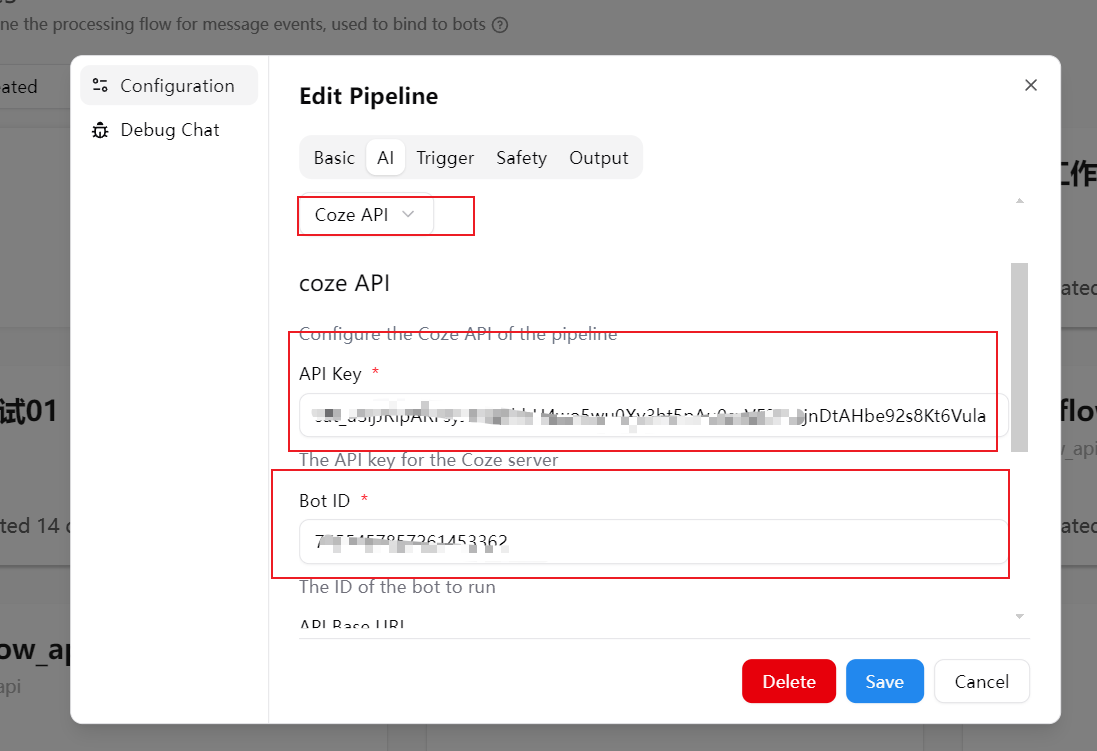Click the scrollbar up arrow
Screen dimensions: 1097x751
(x=1019, y=201)
